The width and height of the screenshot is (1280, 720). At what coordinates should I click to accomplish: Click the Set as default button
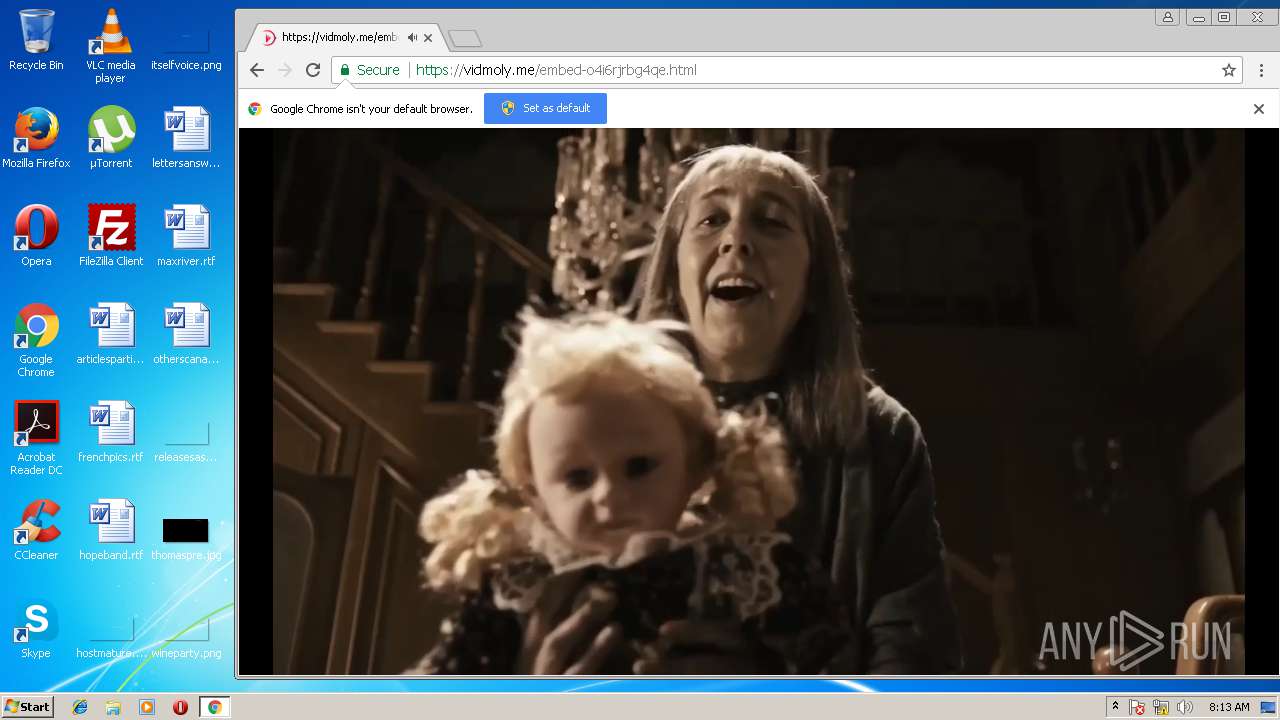point(545,108)
